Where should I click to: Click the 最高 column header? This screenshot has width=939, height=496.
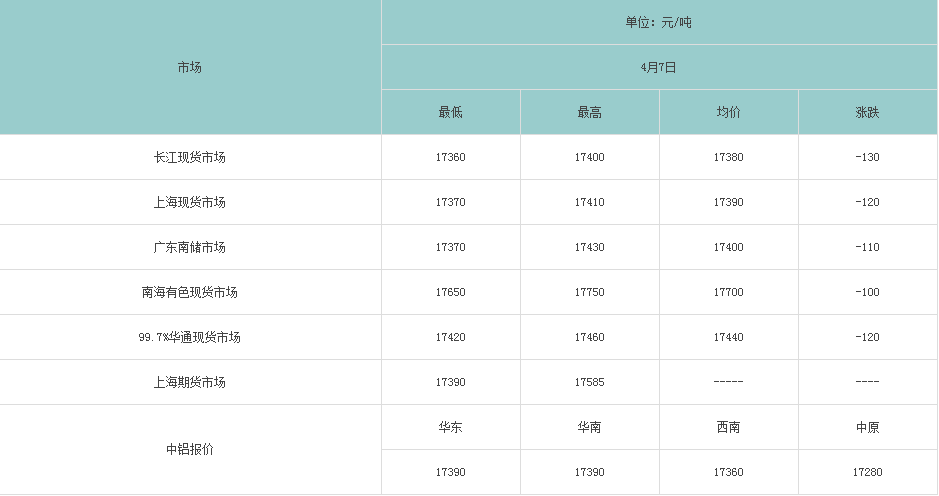pyautogui.click(x=590, y=112)
